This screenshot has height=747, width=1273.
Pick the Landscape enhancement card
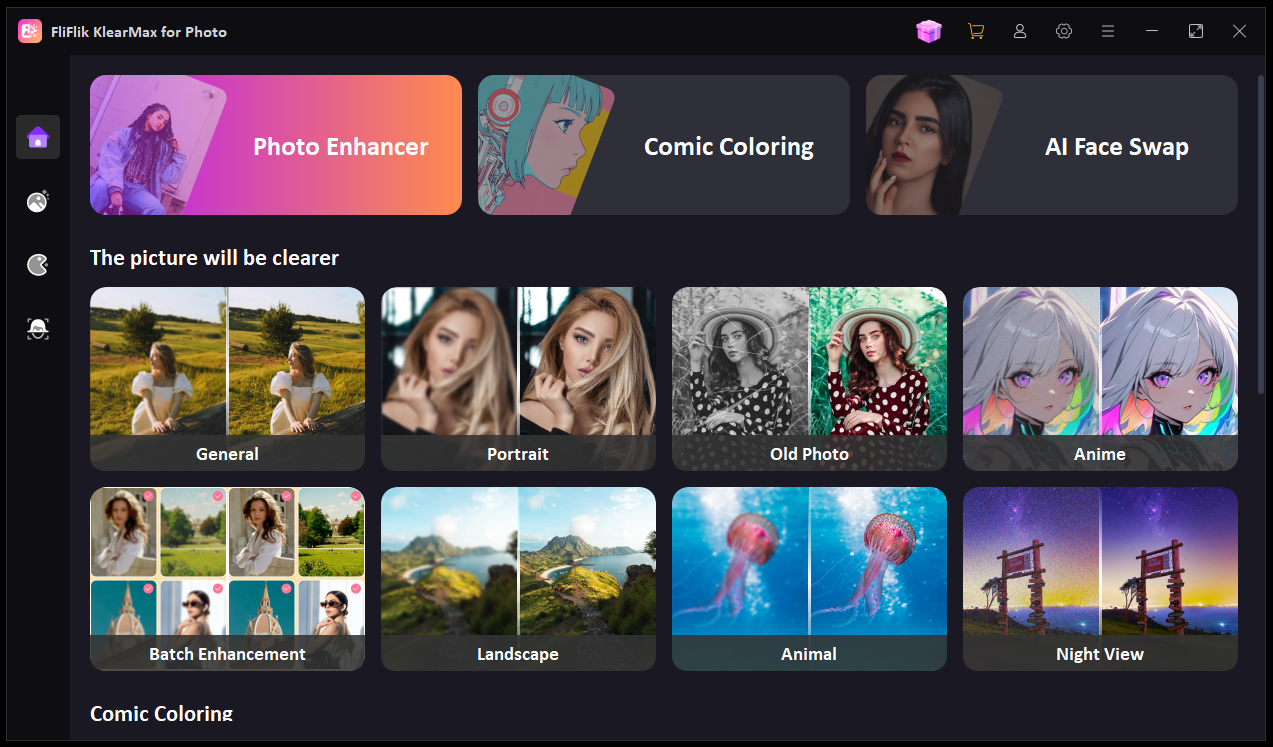(x=518, y=579)
